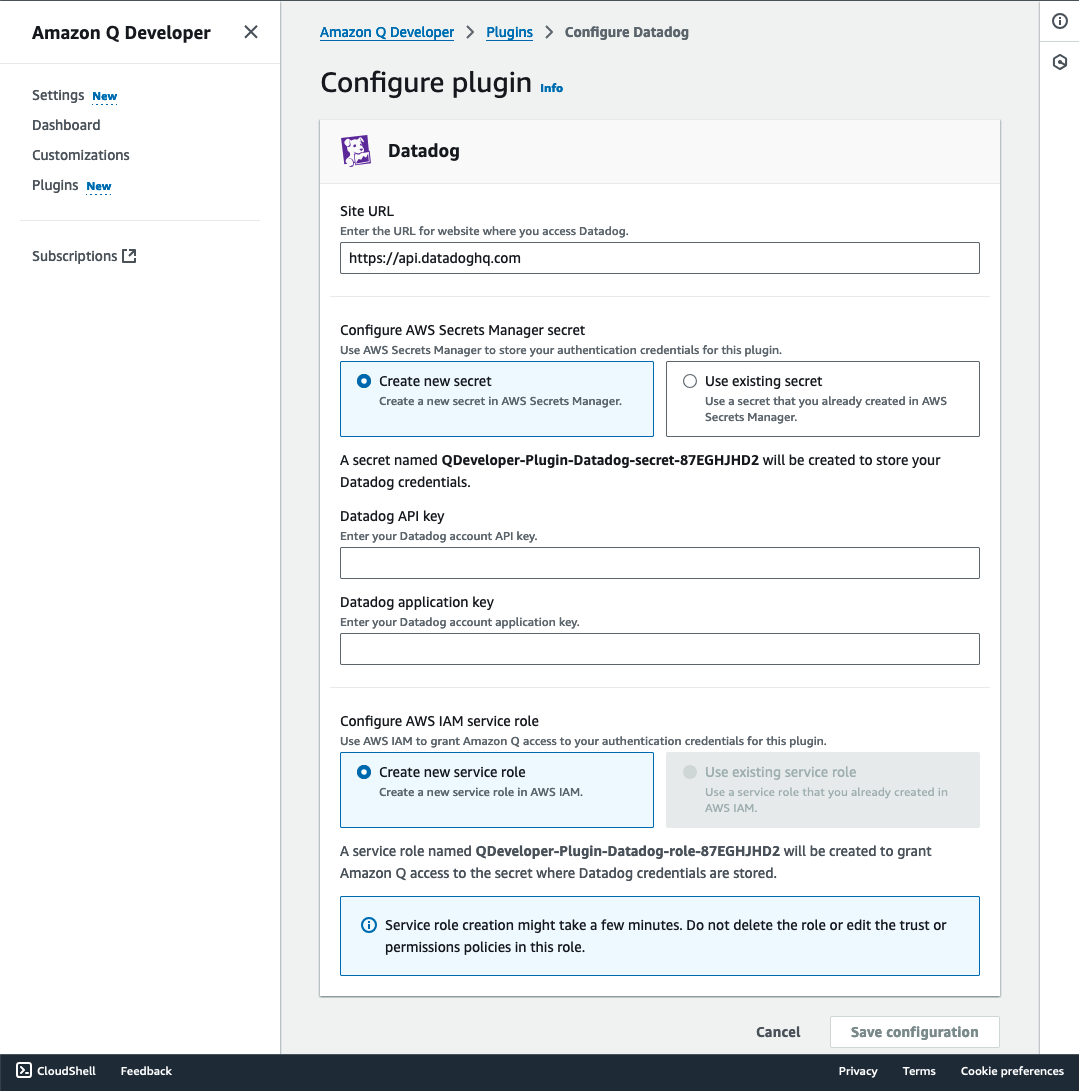Open the Privacy footer link
The width and height of the screenshot is (1079, 1091).
coord(858,1071)
